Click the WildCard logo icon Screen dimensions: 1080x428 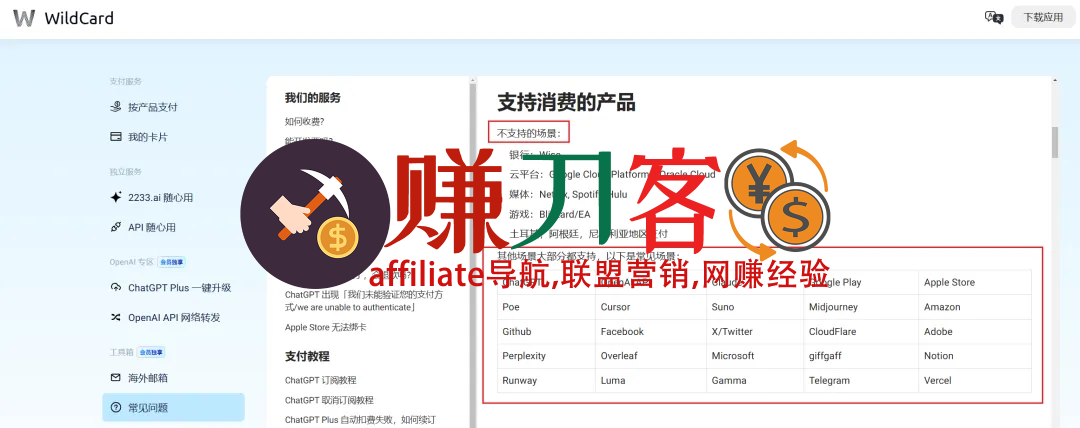[24, 18]
